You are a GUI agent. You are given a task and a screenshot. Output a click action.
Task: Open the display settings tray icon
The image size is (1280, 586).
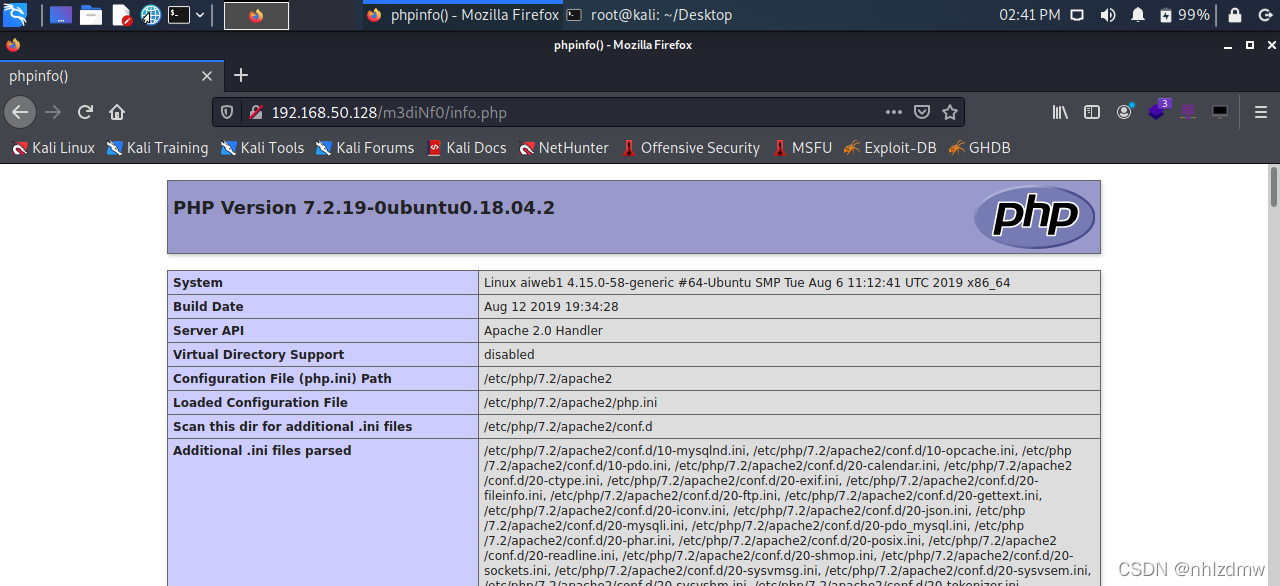1077,15
